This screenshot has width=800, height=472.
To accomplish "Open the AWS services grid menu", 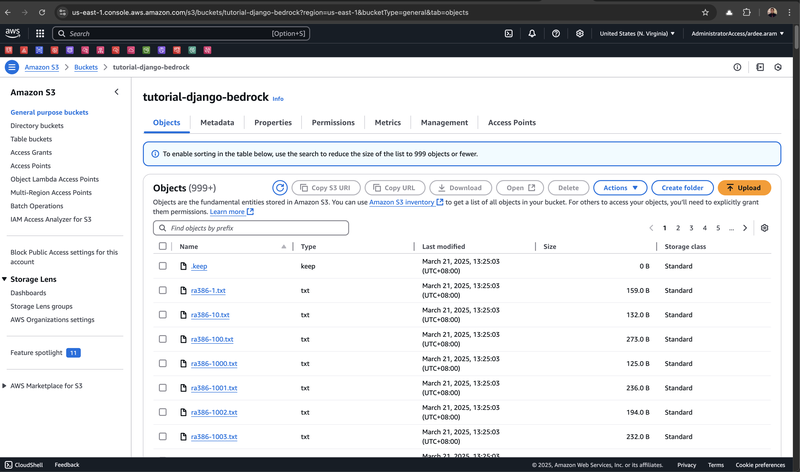I will coord(40,34).
